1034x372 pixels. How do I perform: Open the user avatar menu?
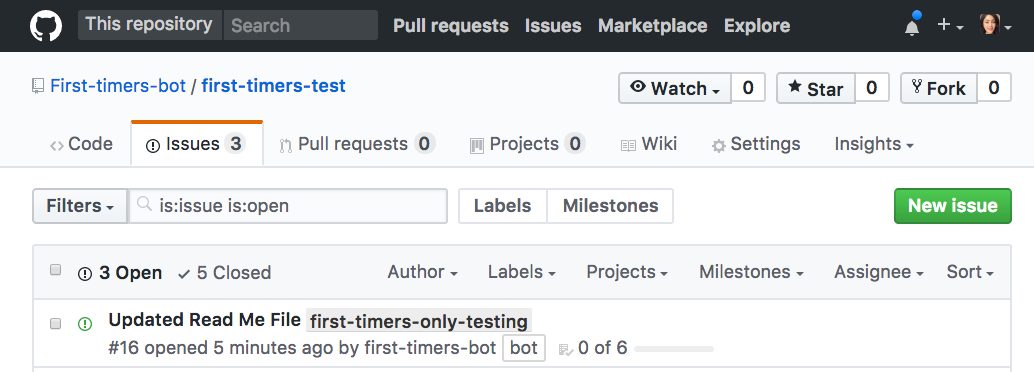pos(995,26)
